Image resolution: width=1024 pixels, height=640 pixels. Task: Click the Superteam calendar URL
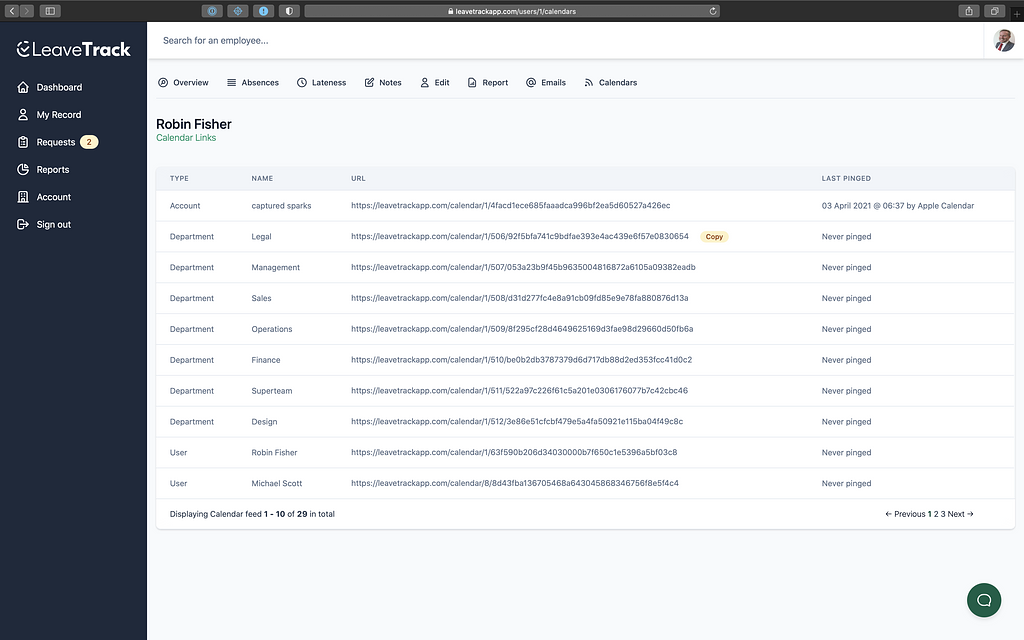coord(519,391)
